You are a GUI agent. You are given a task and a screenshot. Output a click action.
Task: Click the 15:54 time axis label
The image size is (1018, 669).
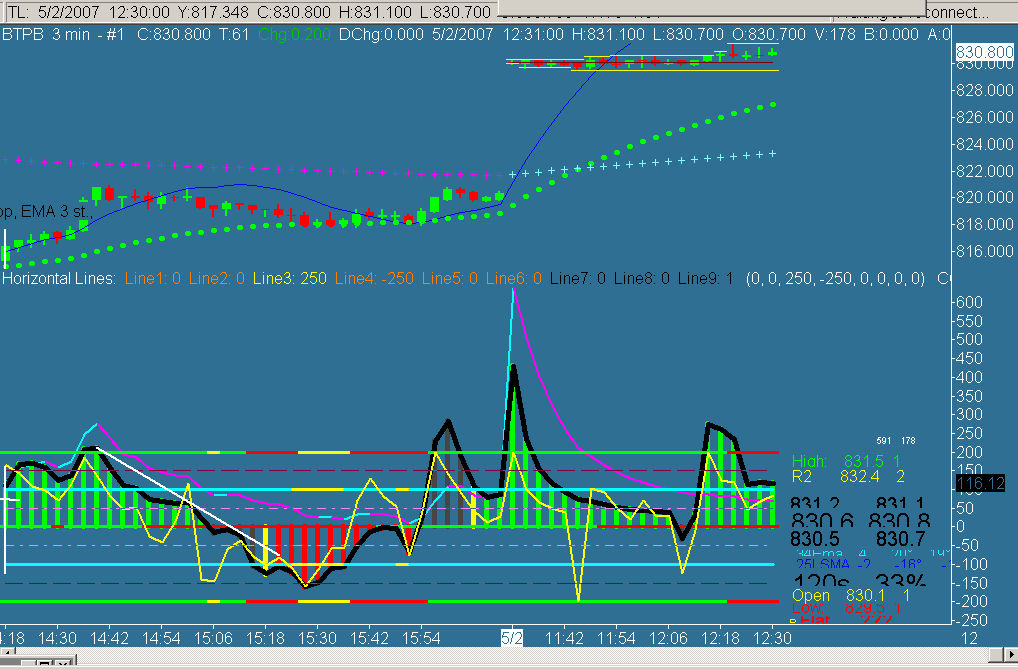pyautogui.click(x=421, y=638)
